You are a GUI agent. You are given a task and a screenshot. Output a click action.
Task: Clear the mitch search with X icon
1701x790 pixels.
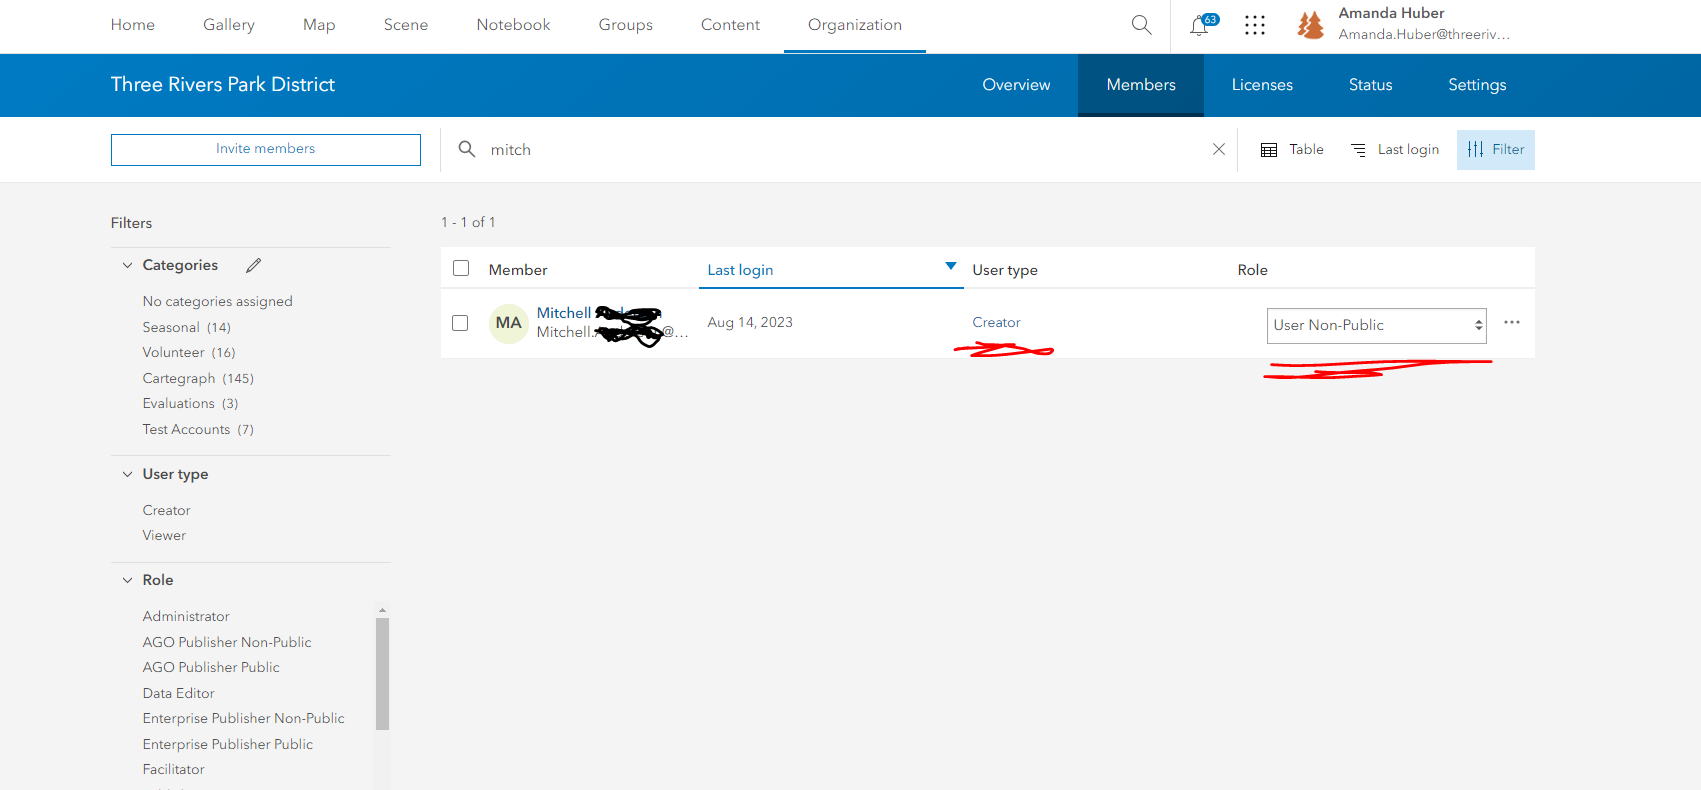pos(1219,149)
